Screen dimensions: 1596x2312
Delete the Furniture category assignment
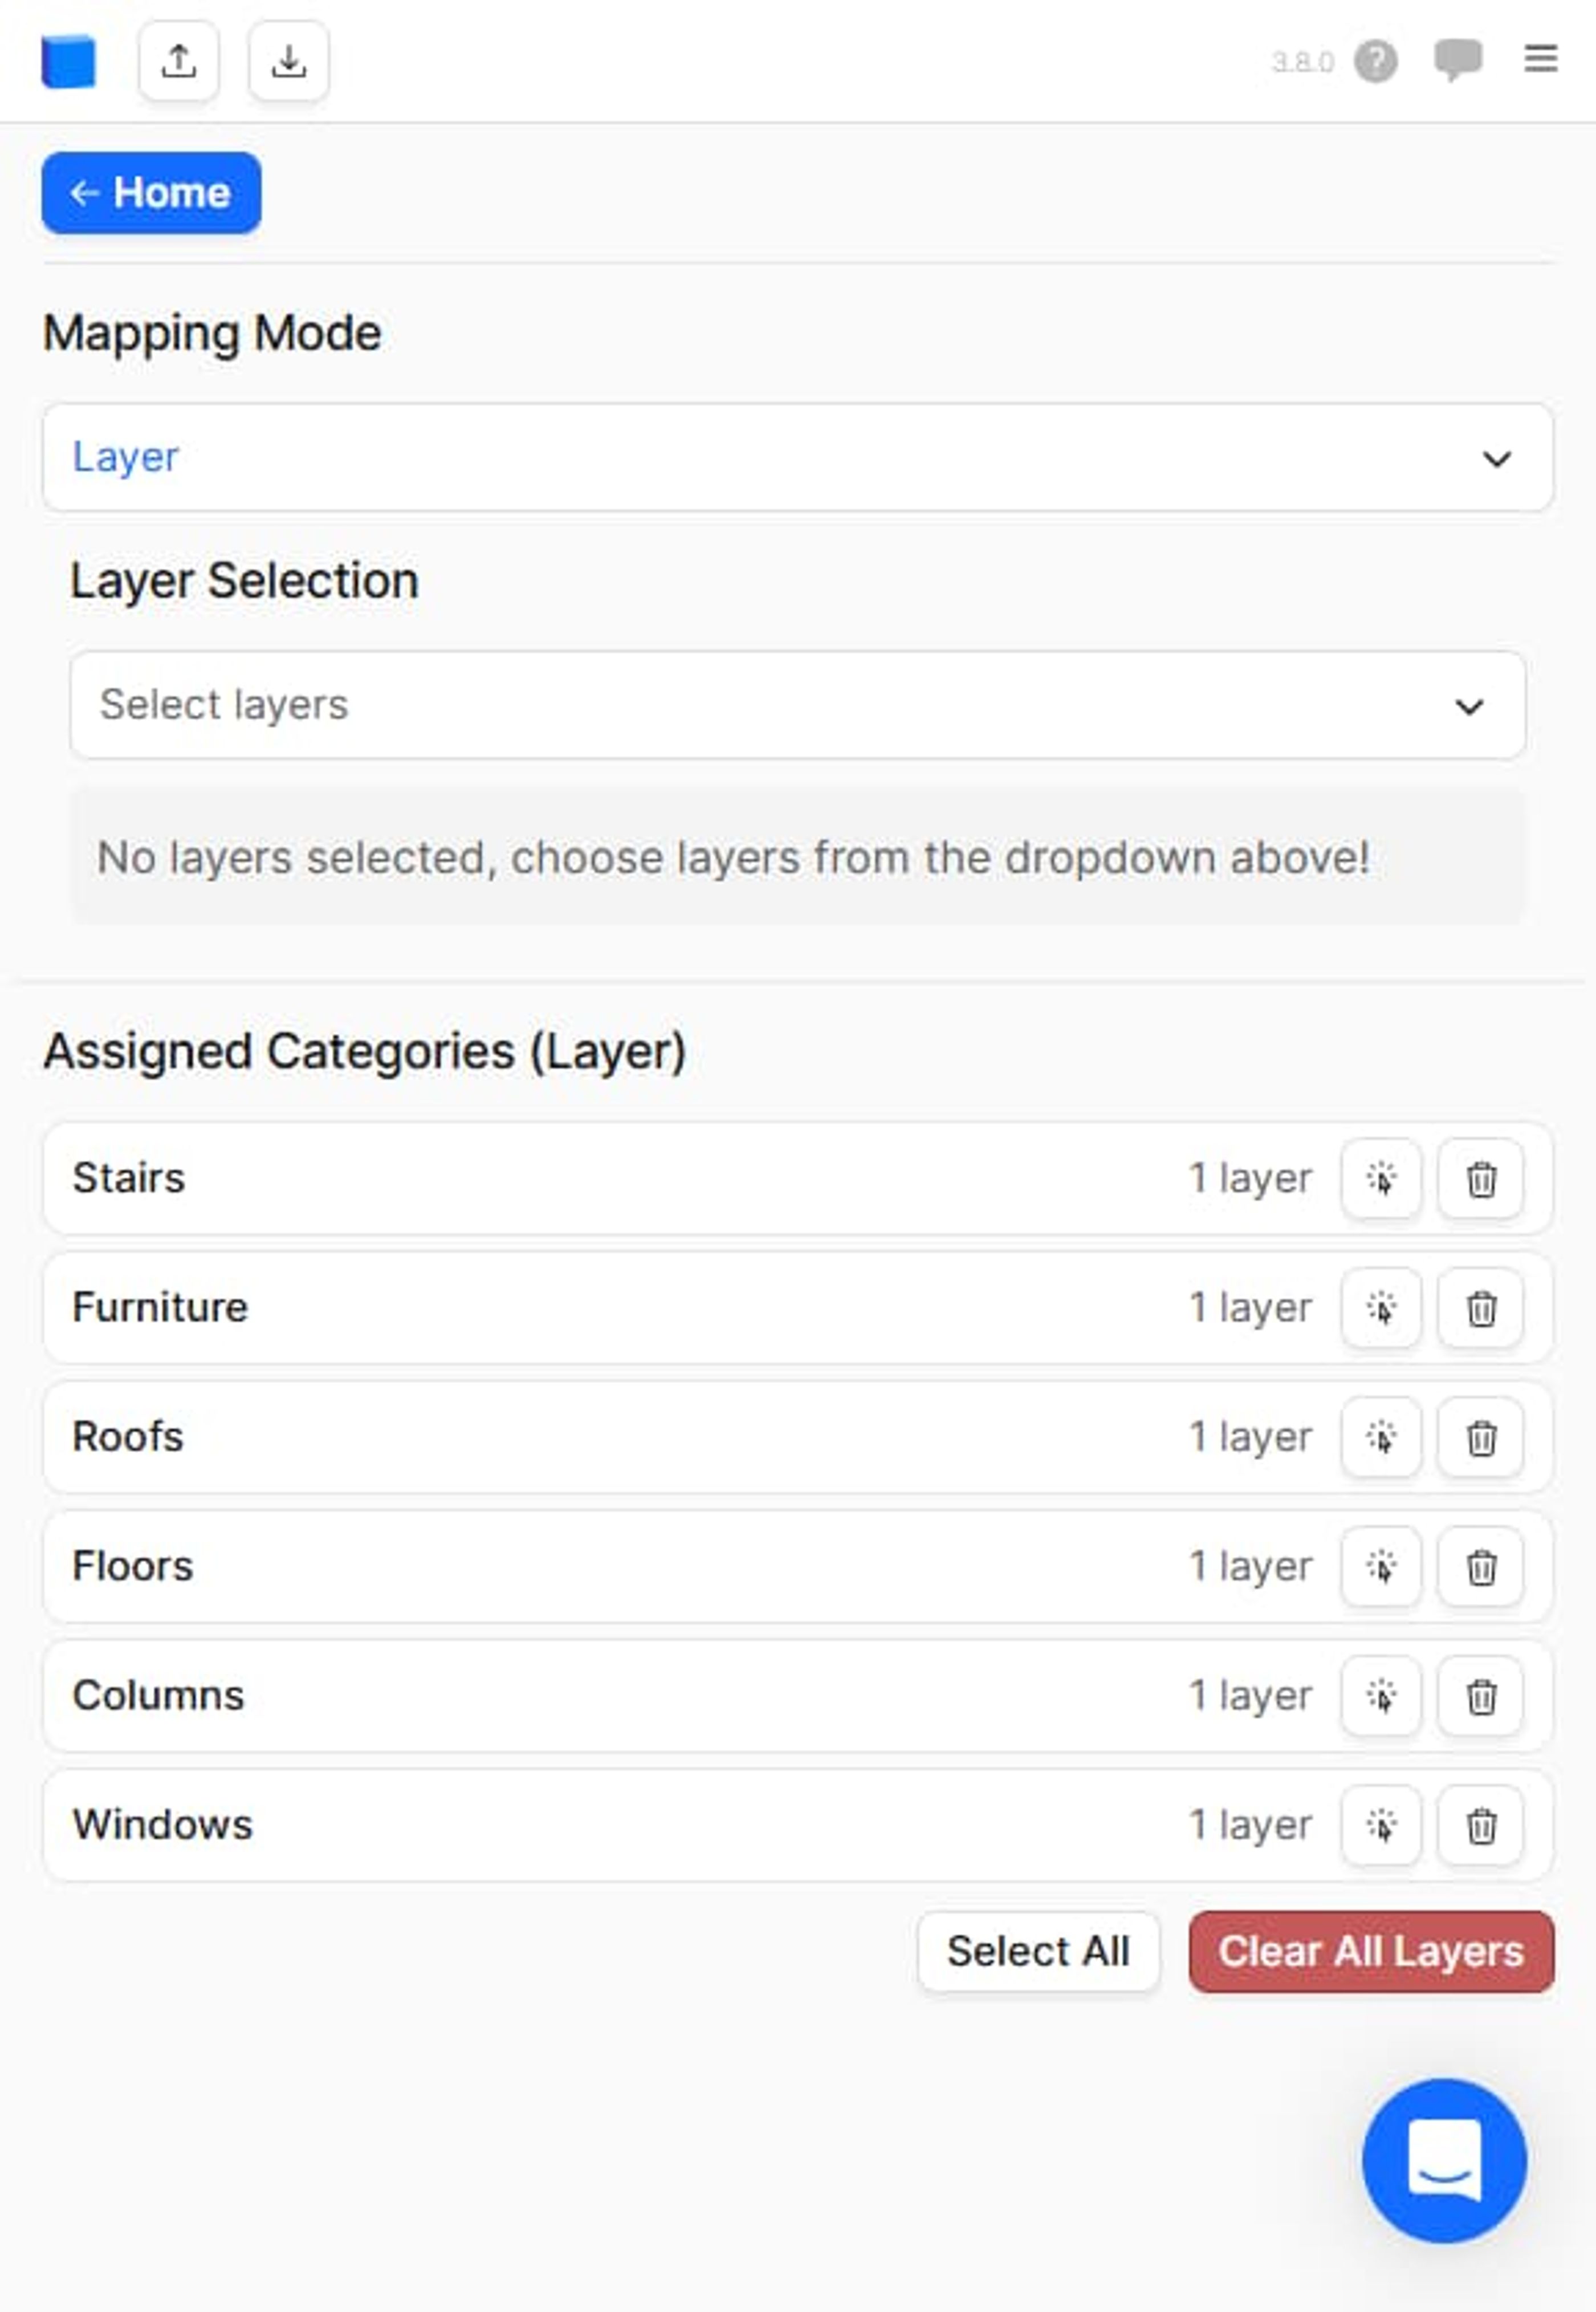coord(1481,1308)
